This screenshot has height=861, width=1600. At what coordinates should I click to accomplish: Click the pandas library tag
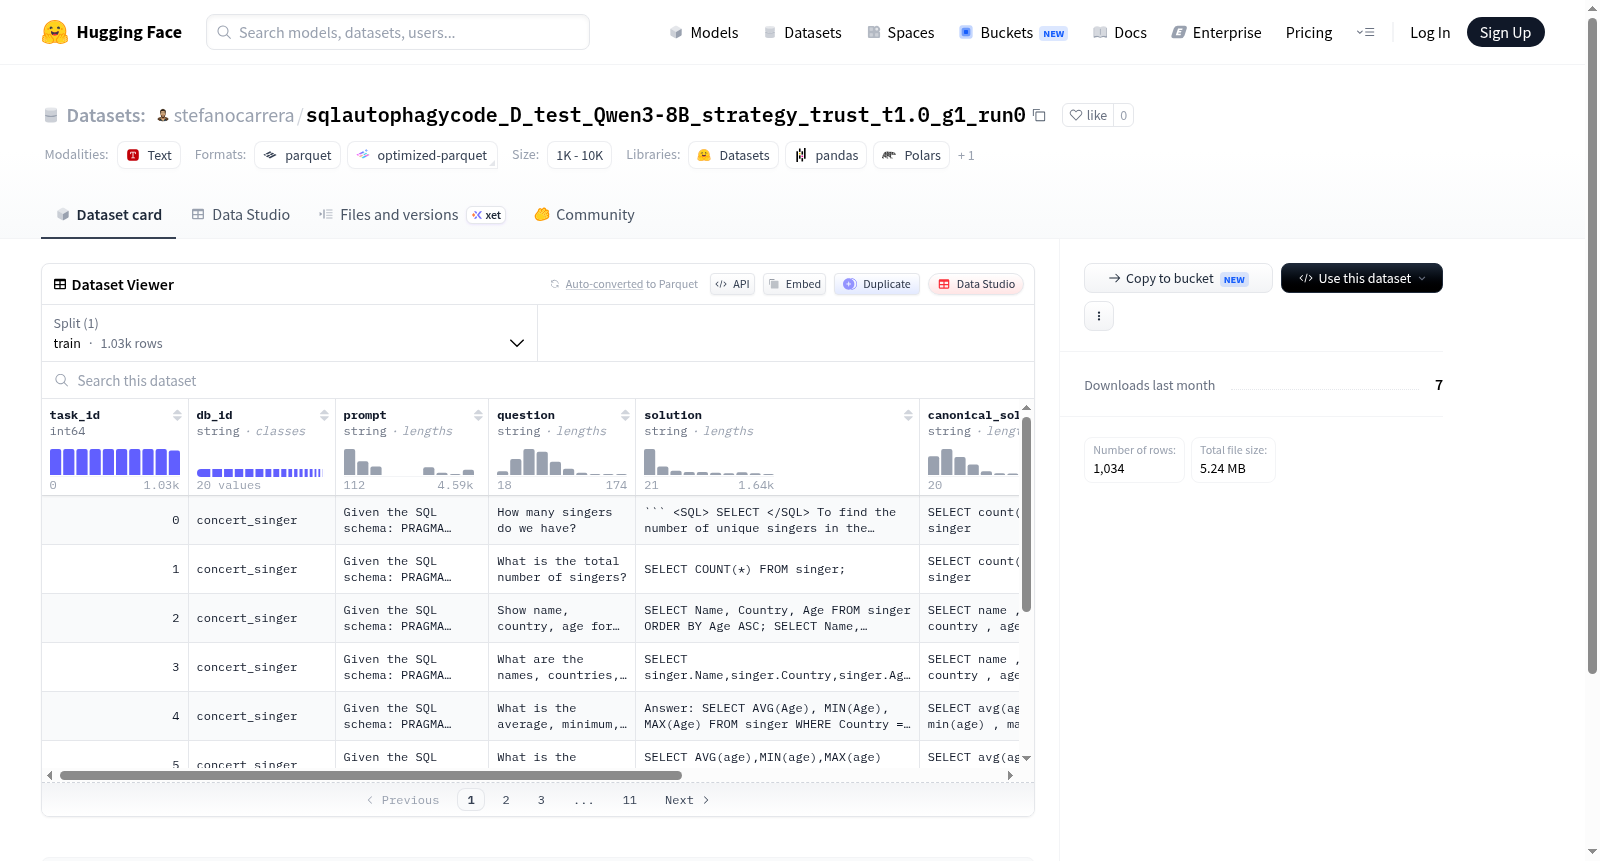point(826,155)
